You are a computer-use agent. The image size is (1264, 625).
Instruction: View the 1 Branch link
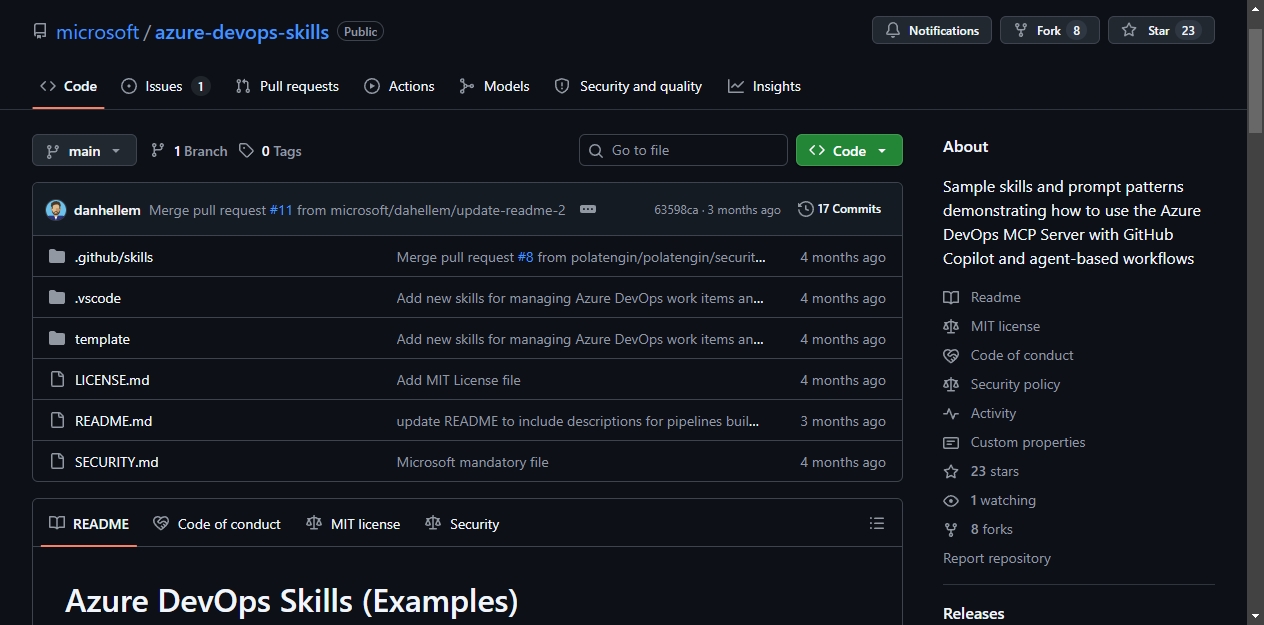tap(189, 151)
